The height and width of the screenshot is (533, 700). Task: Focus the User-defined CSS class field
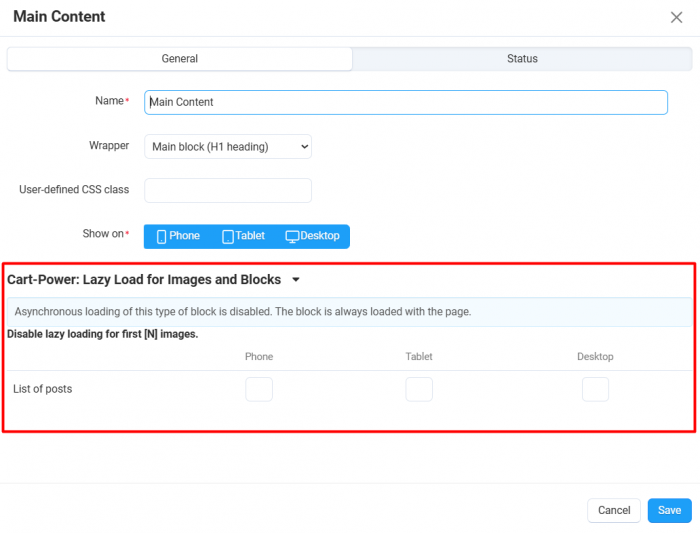pos(228,191)
